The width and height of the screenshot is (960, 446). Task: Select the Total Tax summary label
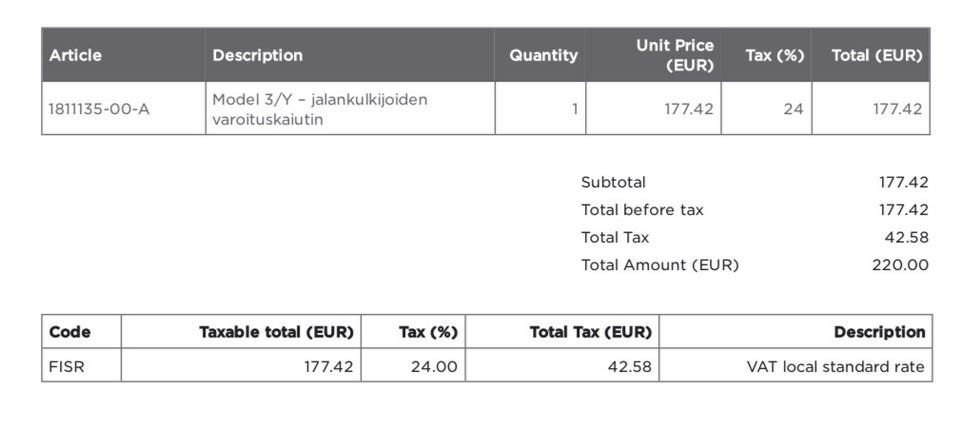point(615,237)
